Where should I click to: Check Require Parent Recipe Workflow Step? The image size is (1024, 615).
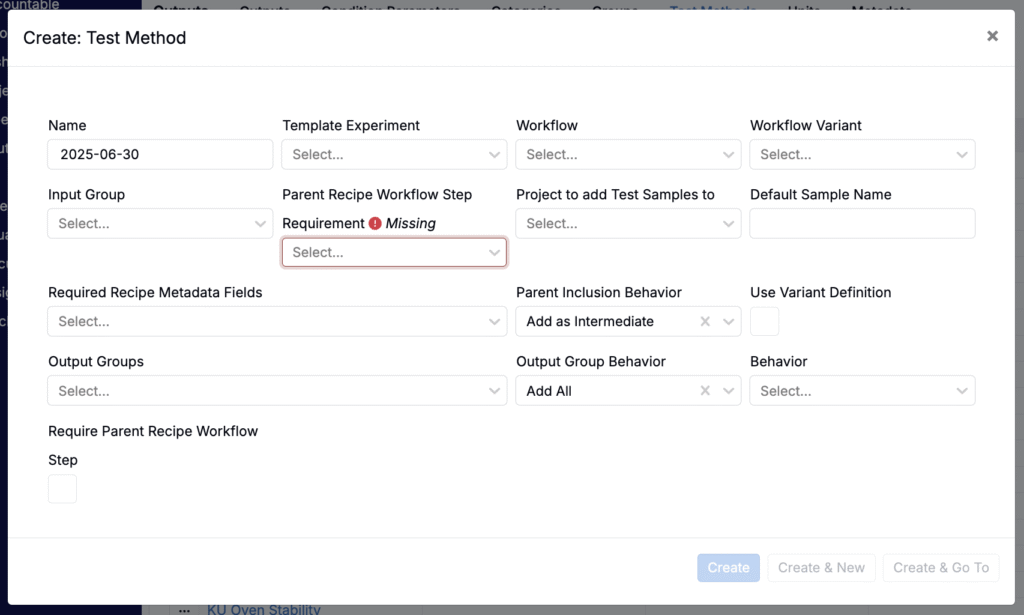(62, 489)
